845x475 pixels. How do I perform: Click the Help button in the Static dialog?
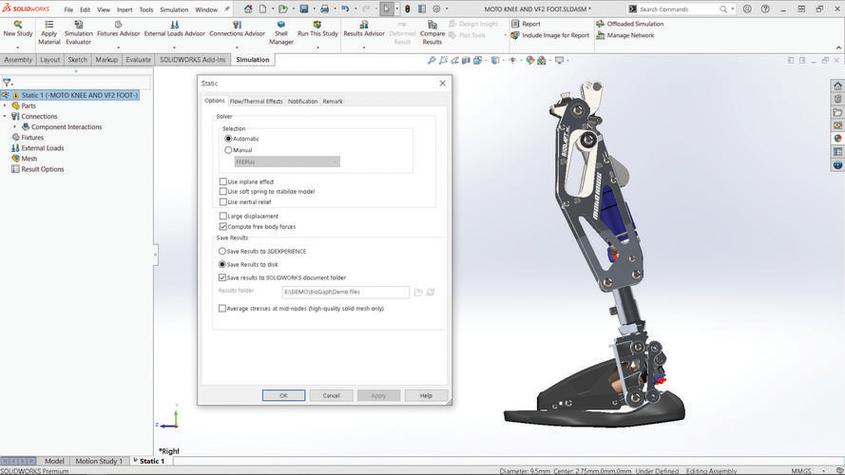426,395
